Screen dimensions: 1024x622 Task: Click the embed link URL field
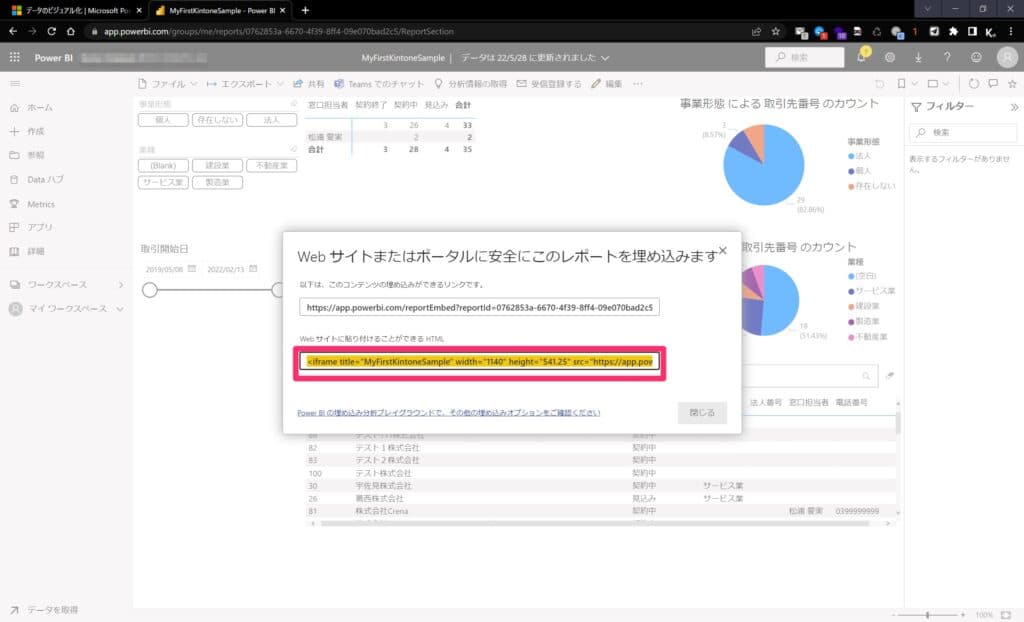479,307
